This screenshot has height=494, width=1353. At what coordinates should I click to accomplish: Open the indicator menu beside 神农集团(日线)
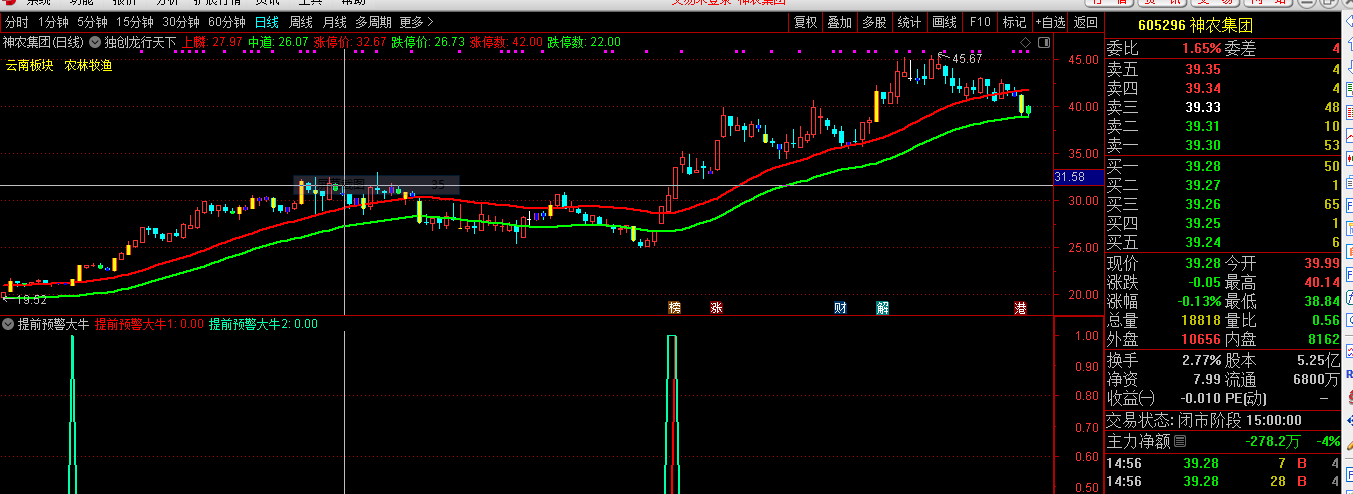[x=95, y=43]
